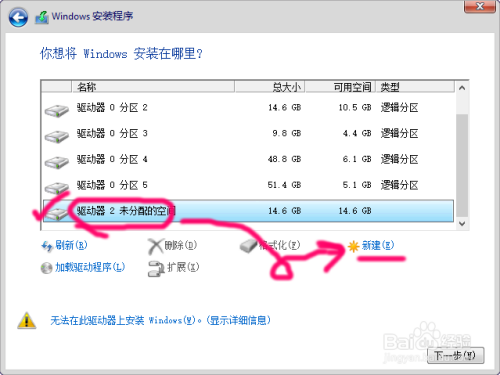Close the Windows Setup window
The image size is (500, 375).
click(x=480, y=6)
